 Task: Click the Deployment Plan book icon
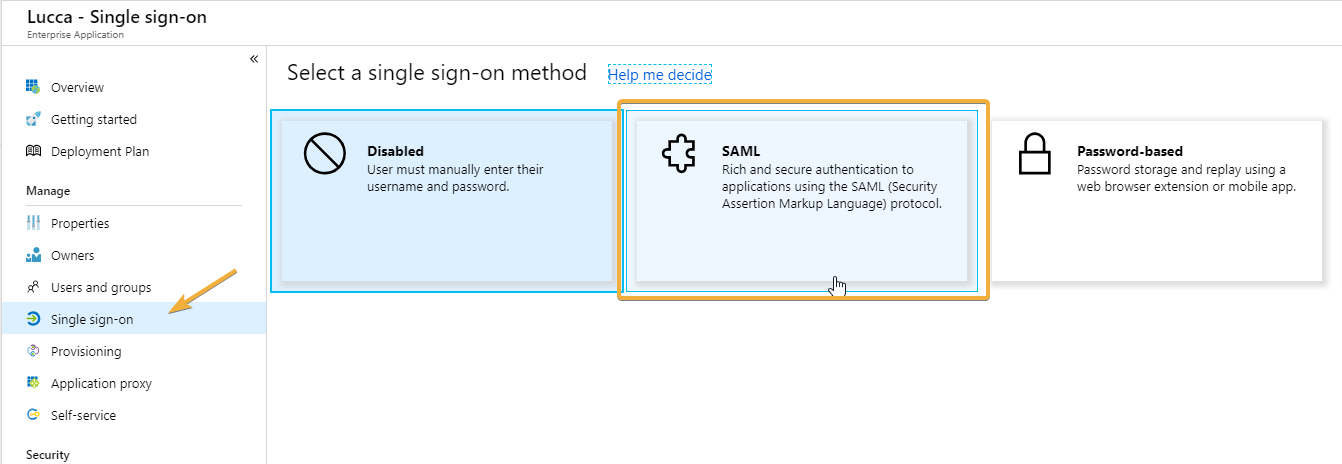pos(33,151)
